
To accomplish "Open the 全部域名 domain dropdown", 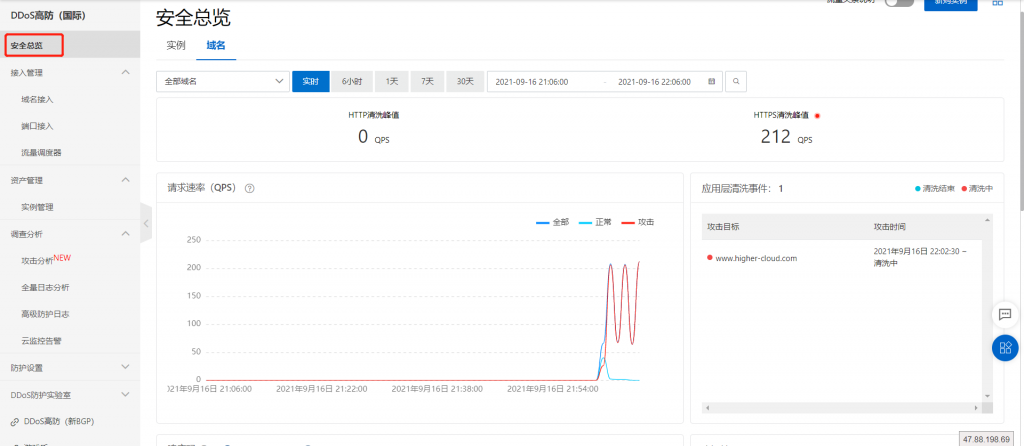I will point(223,82).
